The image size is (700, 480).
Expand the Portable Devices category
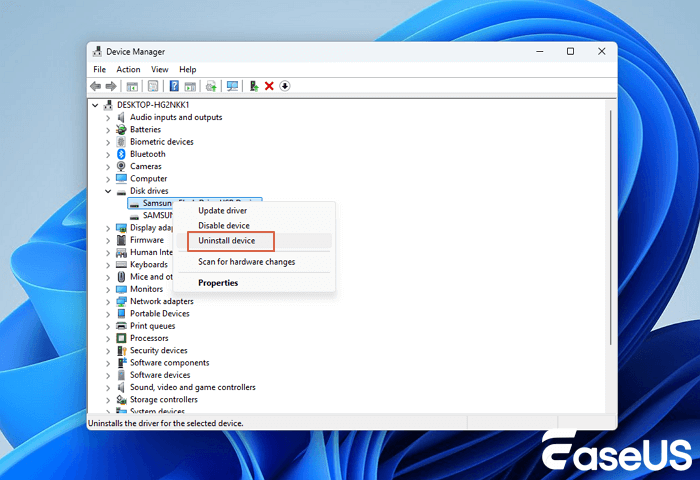108,314
